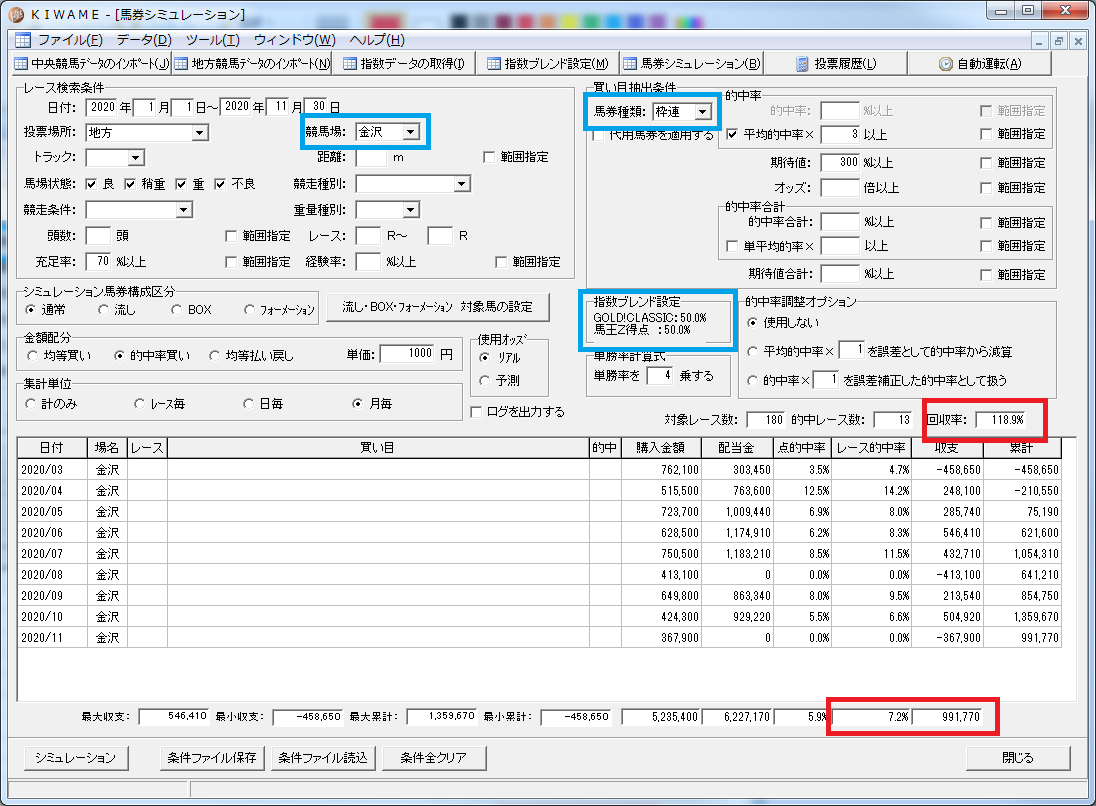Click 流し・BOX・フォーメーション 対象馬の設定 button
This screenshot has width=1096, height=806.
coord(438,307)
